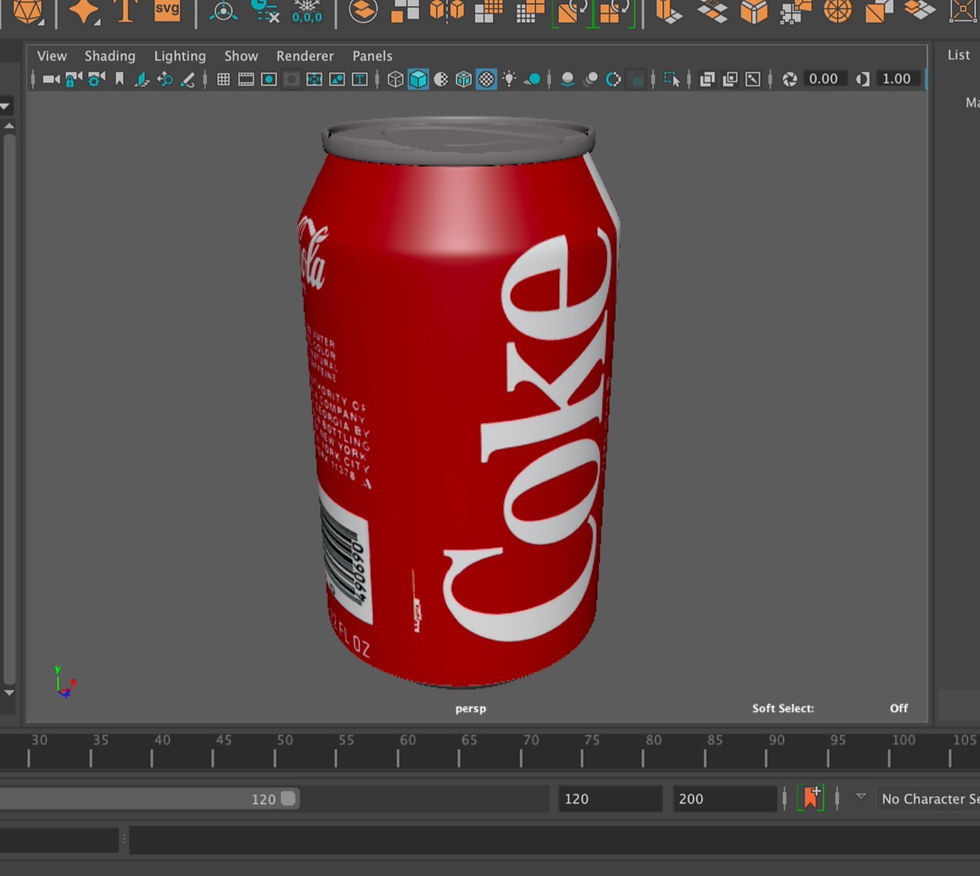Toggle the Film Gate display

click(246, 79)
